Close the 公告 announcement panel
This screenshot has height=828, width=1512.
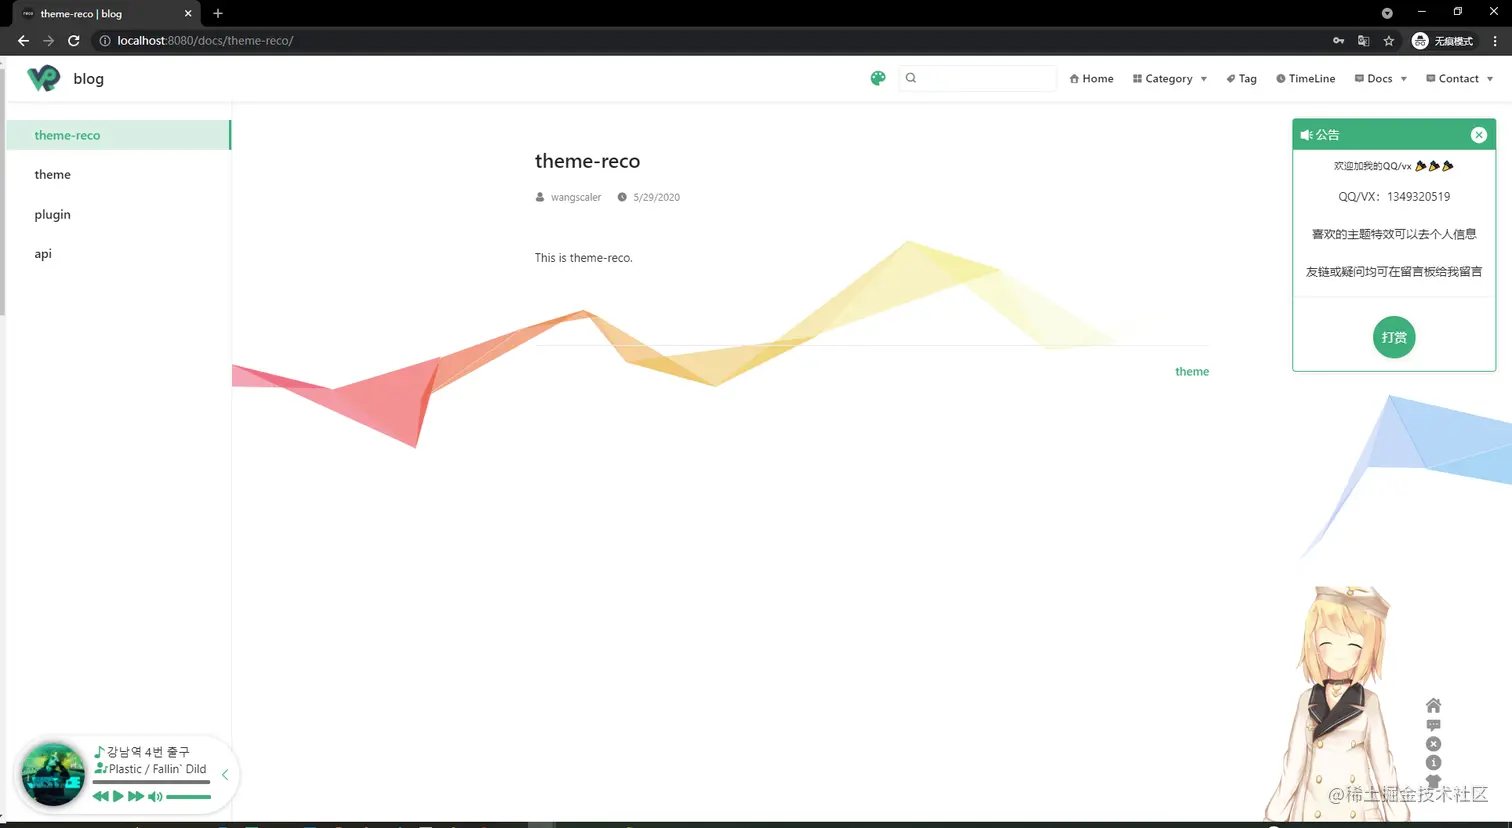1479,135
